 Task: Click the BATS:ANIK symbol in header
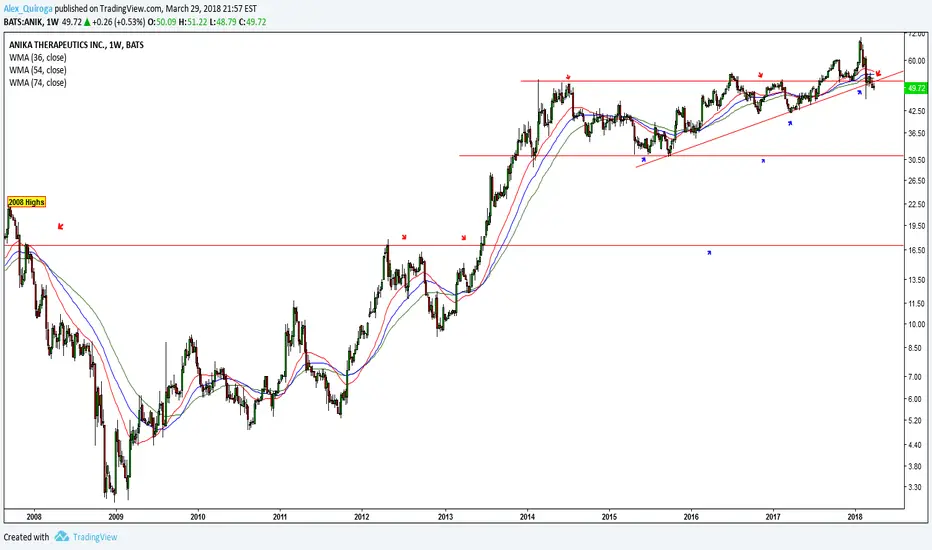[x=23, y=22]
